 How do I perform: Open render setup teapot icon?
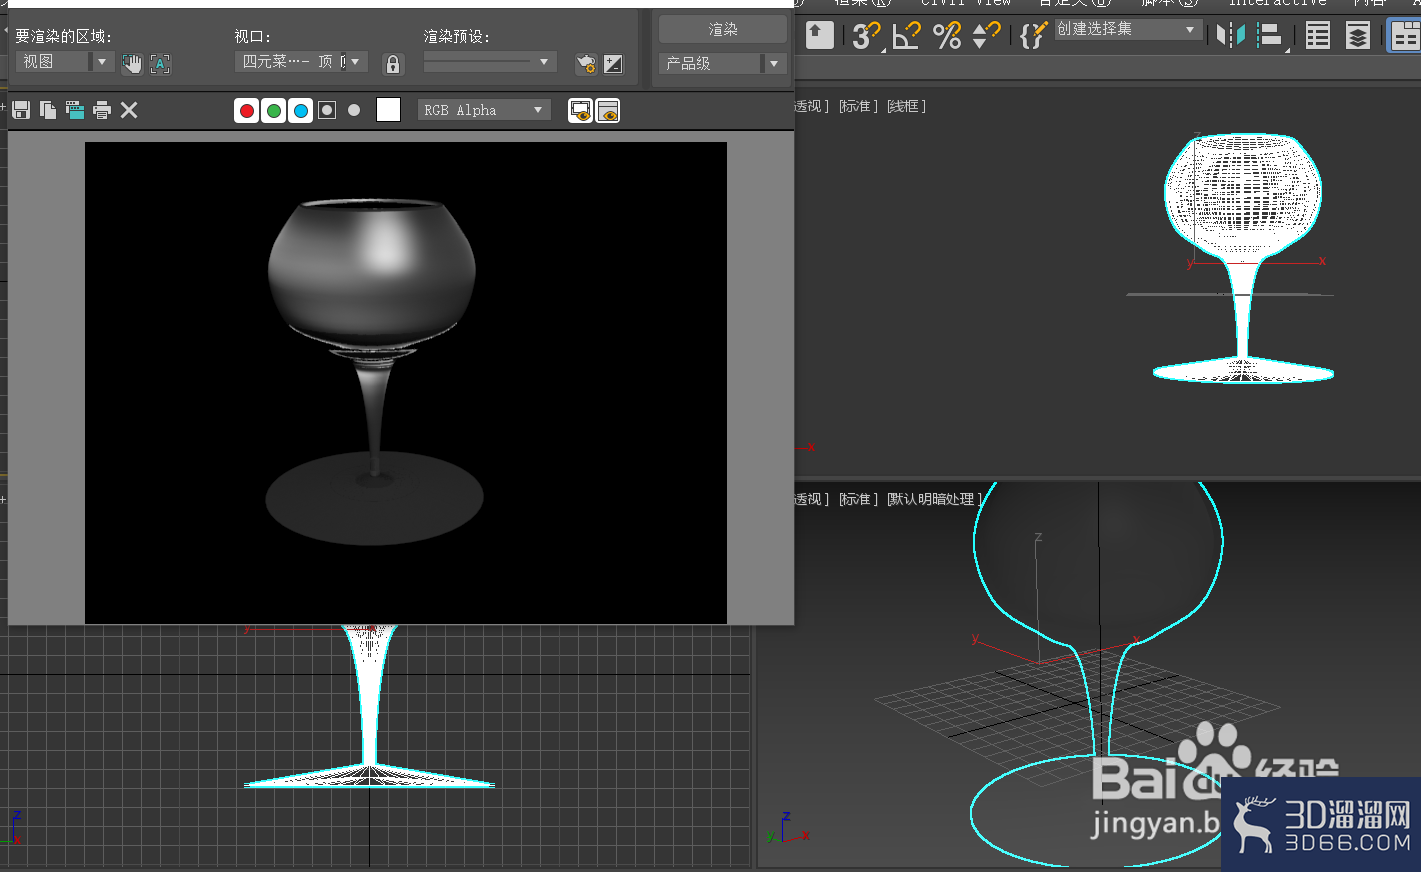click(586, 64)
